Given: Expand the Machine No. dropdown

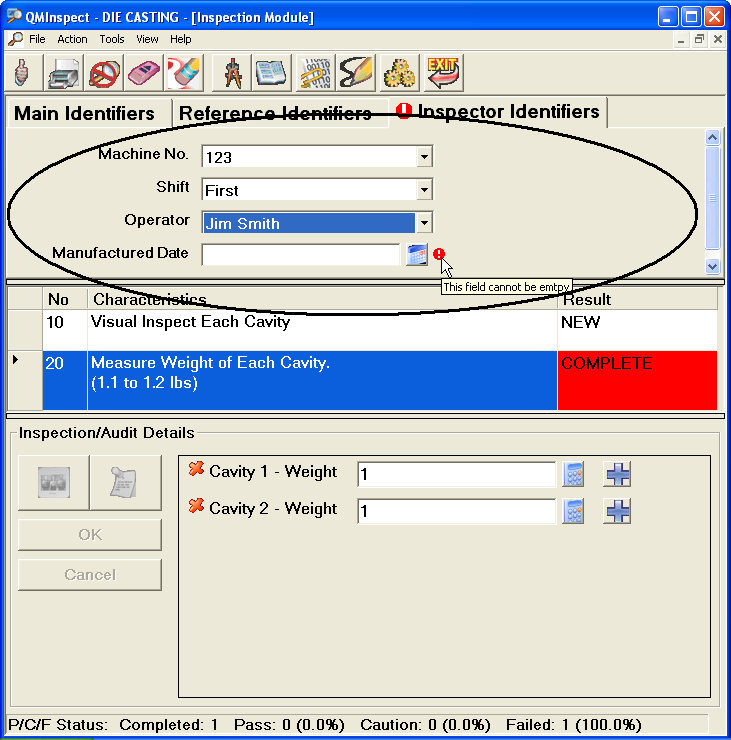Looking at the screenshot, I should click(424, 157).
